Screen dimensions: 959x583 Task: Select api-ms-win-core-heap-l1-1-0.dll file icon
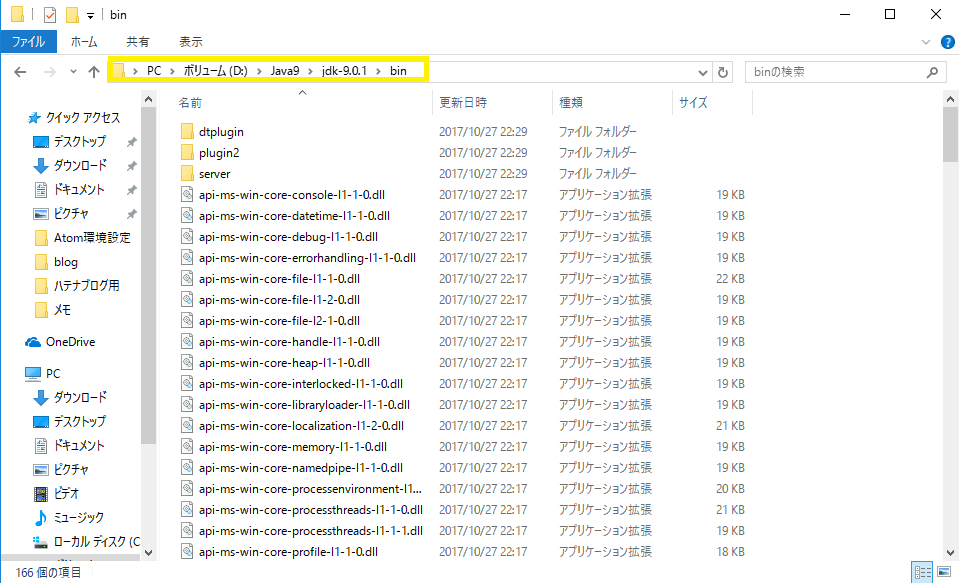(187, 363)
